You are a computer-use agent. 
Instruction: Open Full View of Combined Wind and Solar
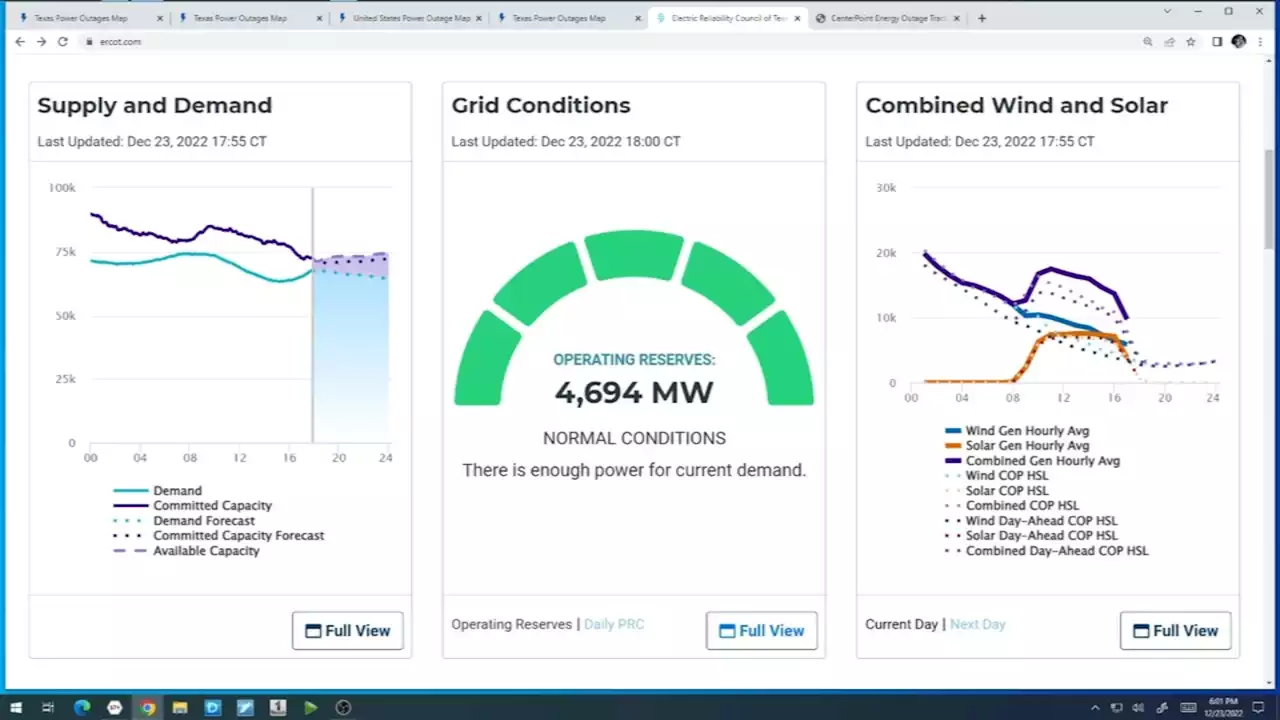click(x=1176, y=631)
